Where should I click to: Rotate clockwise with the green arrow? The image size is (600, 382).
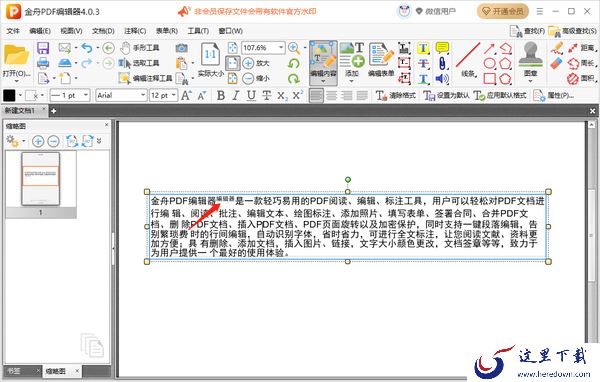pos(293,78)
